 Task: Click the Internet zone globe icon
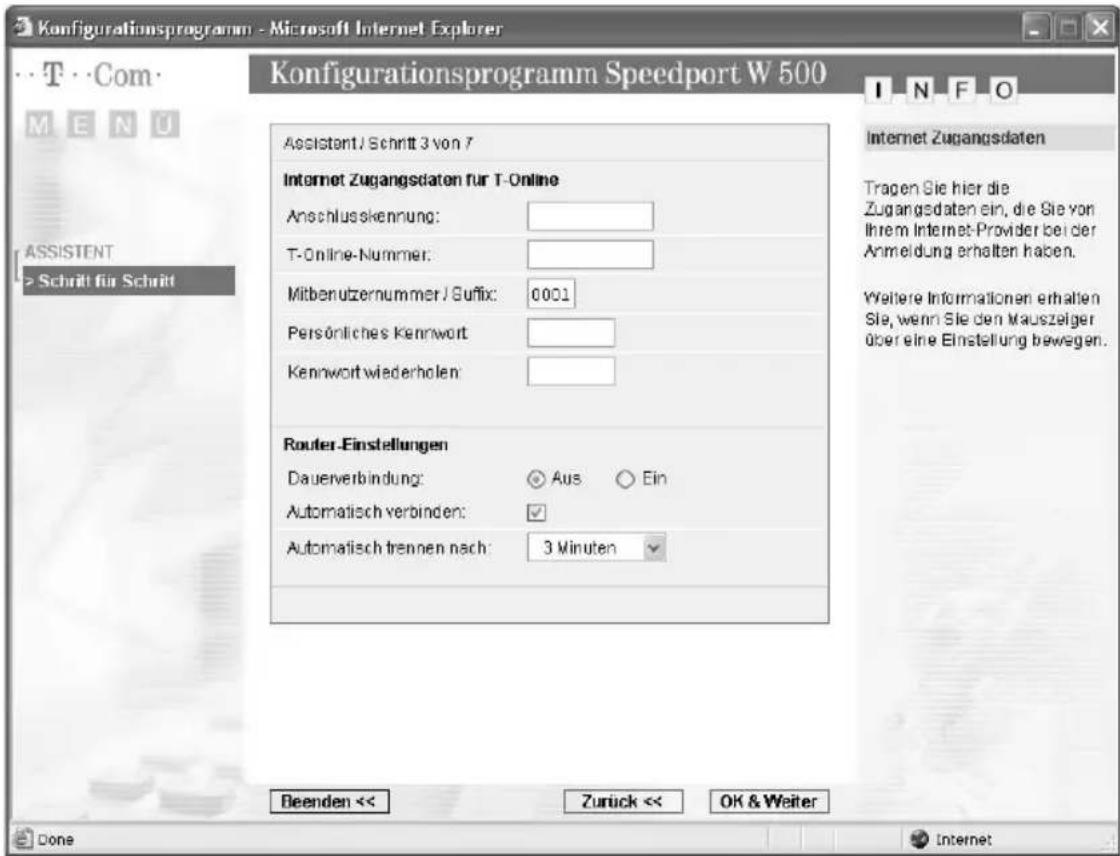[920, 840]
